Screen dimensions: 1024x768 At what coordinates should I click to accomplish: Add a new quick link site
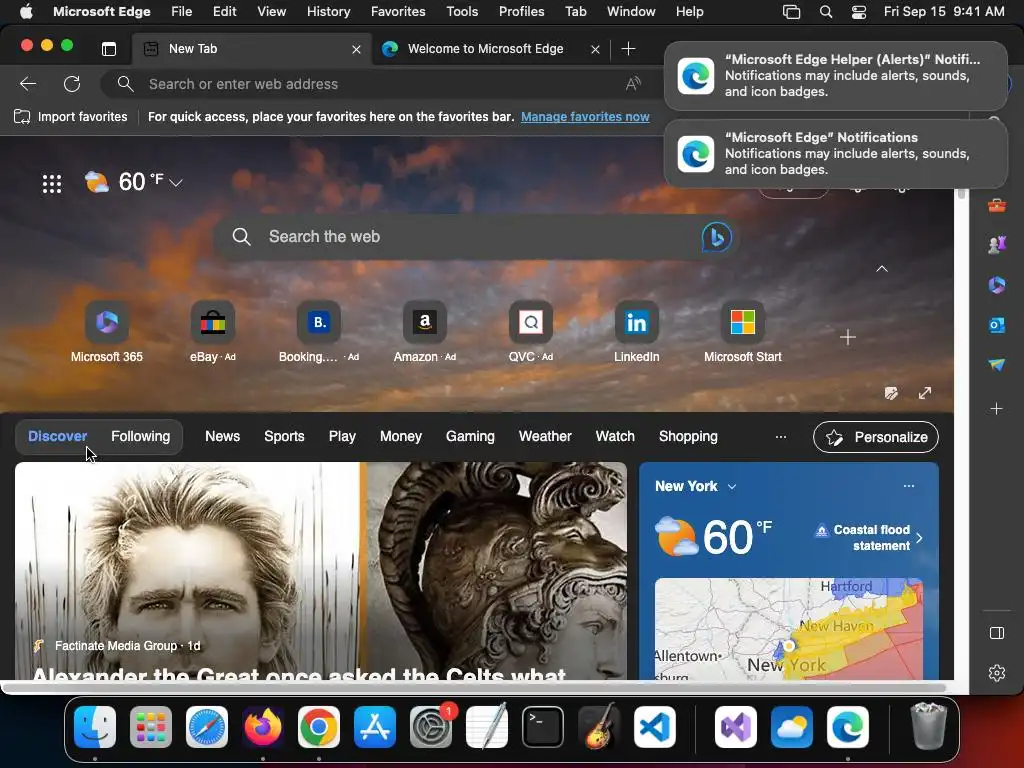848,337
